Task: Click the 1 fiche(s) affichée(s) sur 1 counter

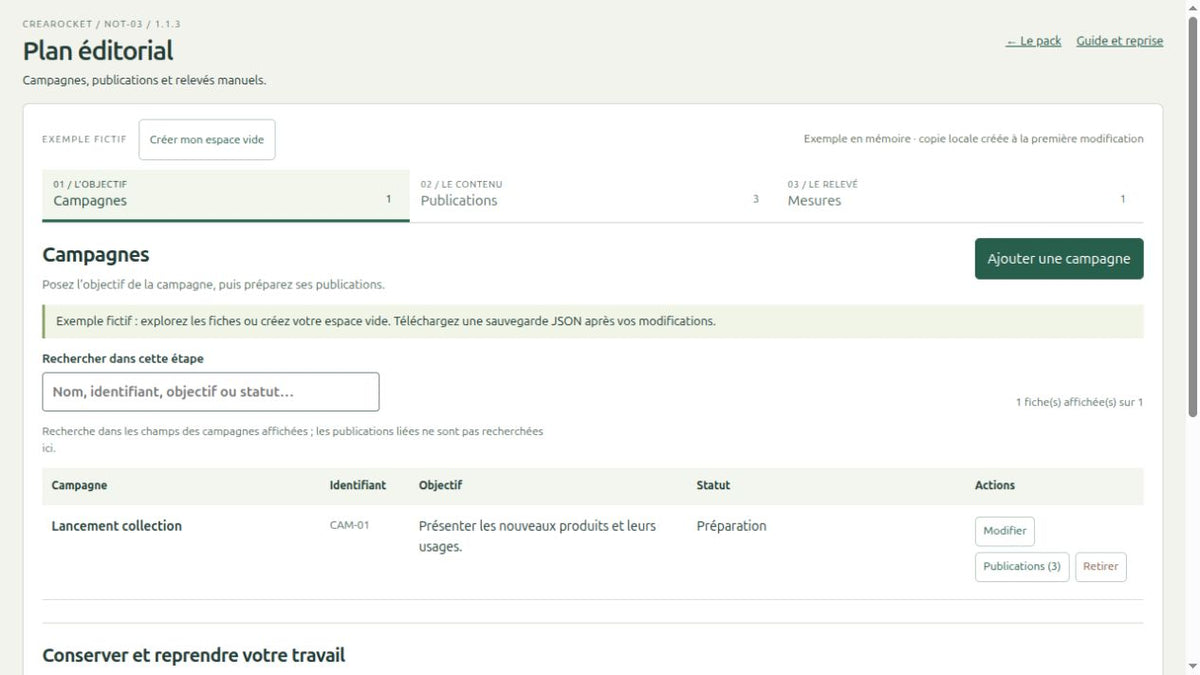Action: (1080, 402)
